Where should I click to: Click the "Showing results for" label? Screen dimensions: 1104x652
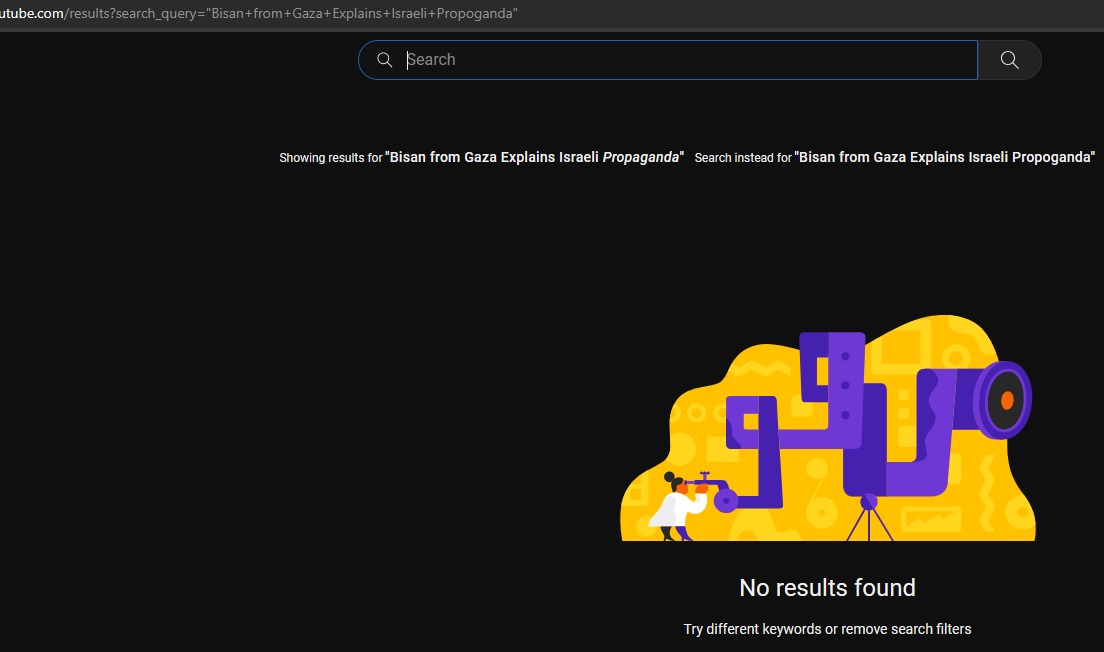pyautogui.click(x=330, y=158)
